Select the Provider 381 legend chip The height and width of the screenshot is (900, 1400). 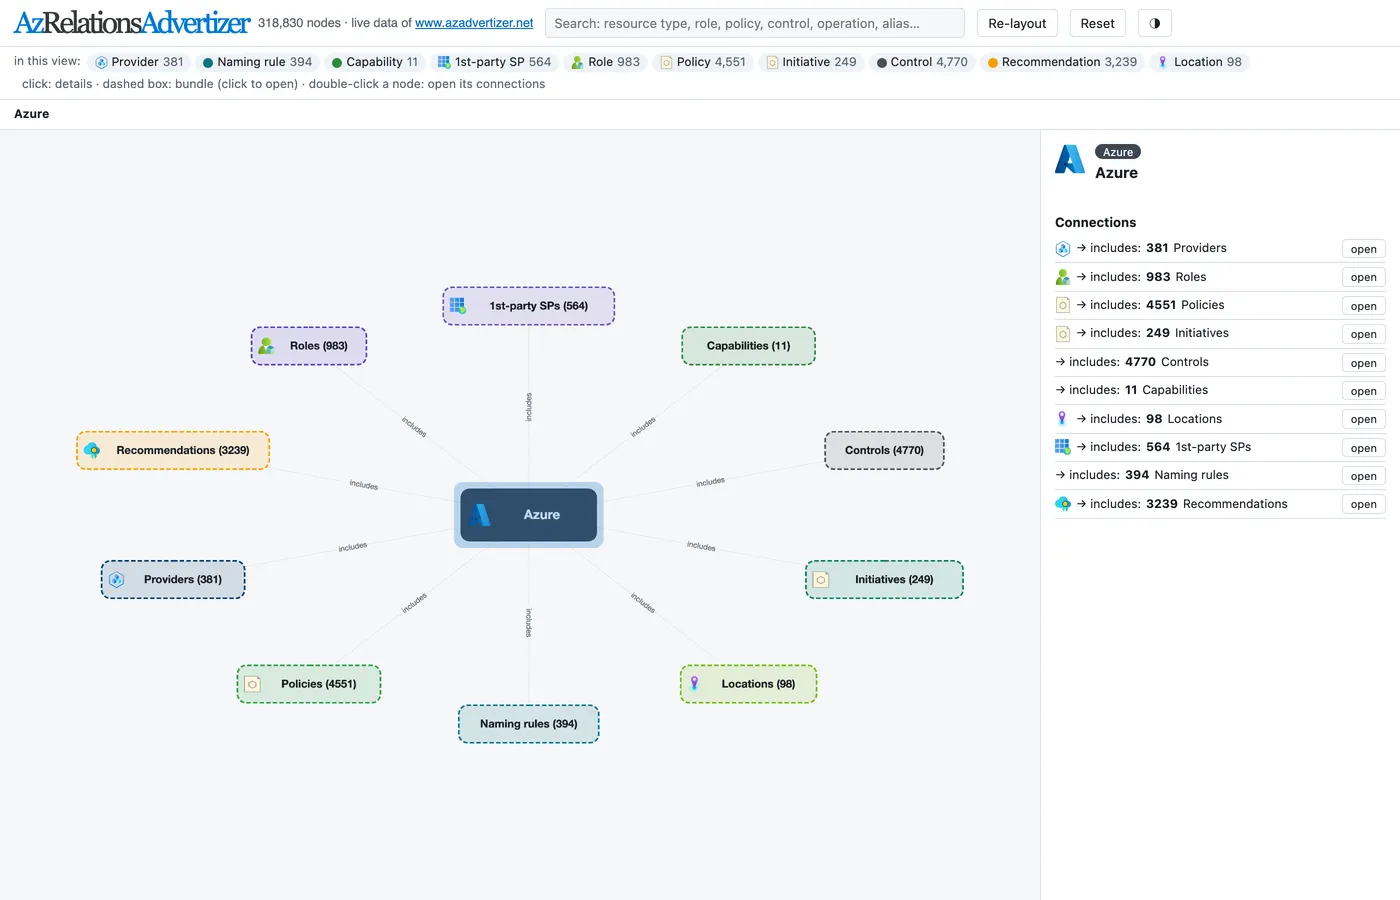(x=139, y=62)
